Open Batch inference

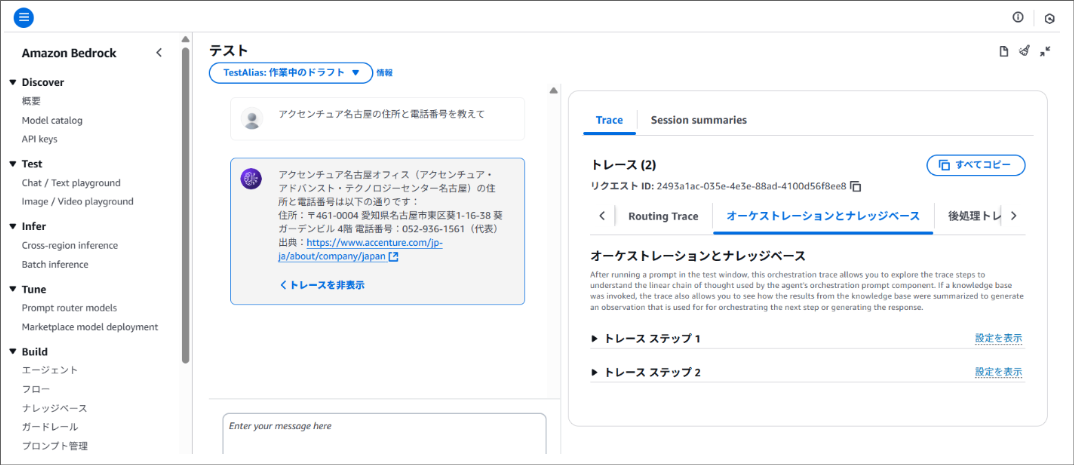tap(55, 264)
